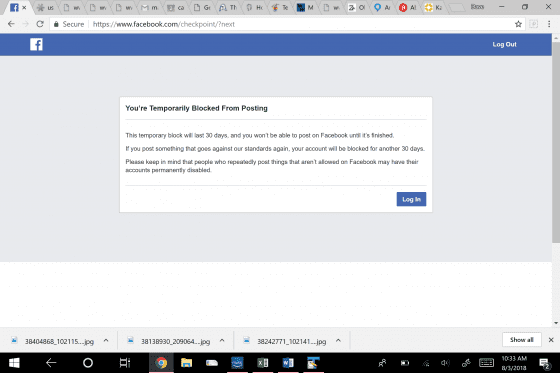The height and width of the screenshot is (373, 560).
Task: Click Show all downloads button
Action: [521, 340]
